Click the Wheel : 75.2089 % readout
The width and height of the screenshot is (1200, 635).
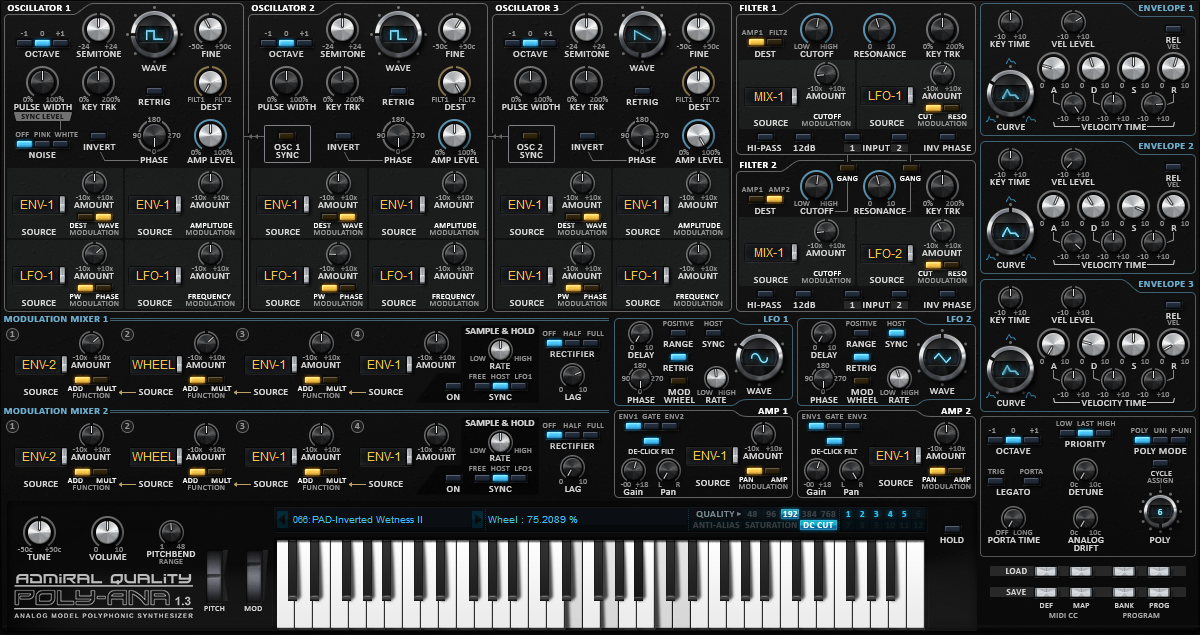(x=533, y=520)
